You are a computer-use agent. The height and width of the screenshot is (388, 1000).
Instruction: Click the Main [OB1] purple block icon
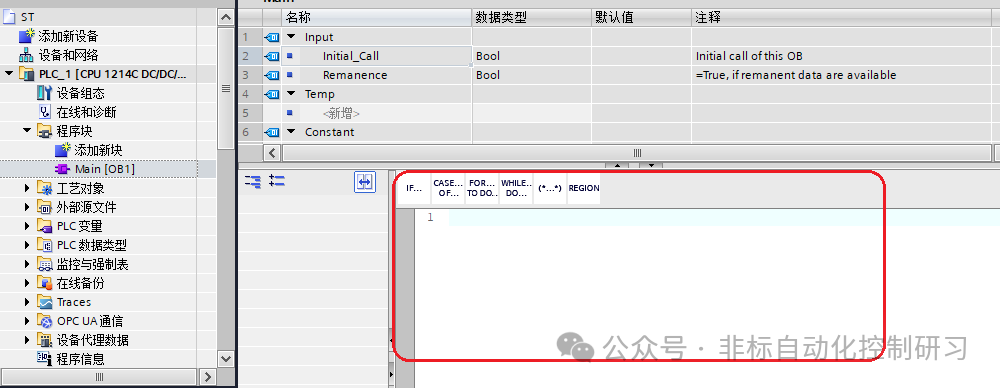coord(62,169)
